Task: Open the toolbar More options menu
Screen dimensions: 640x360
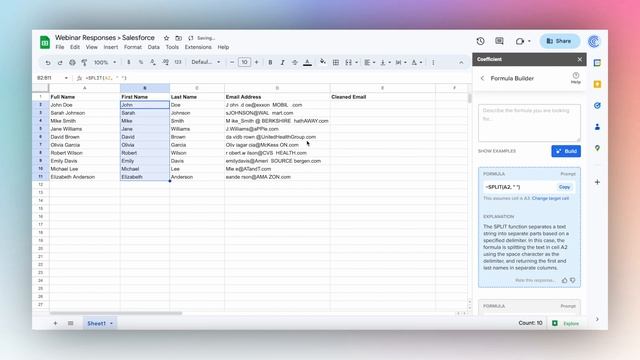Action: [x=433, y=62]
